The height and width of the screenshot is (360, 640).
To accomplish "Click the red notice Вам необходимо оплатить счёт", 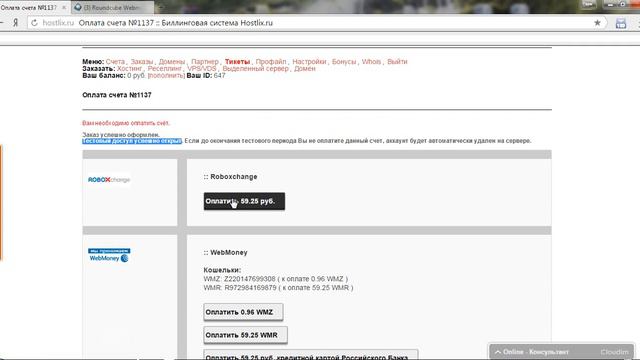I will point(126,123).
